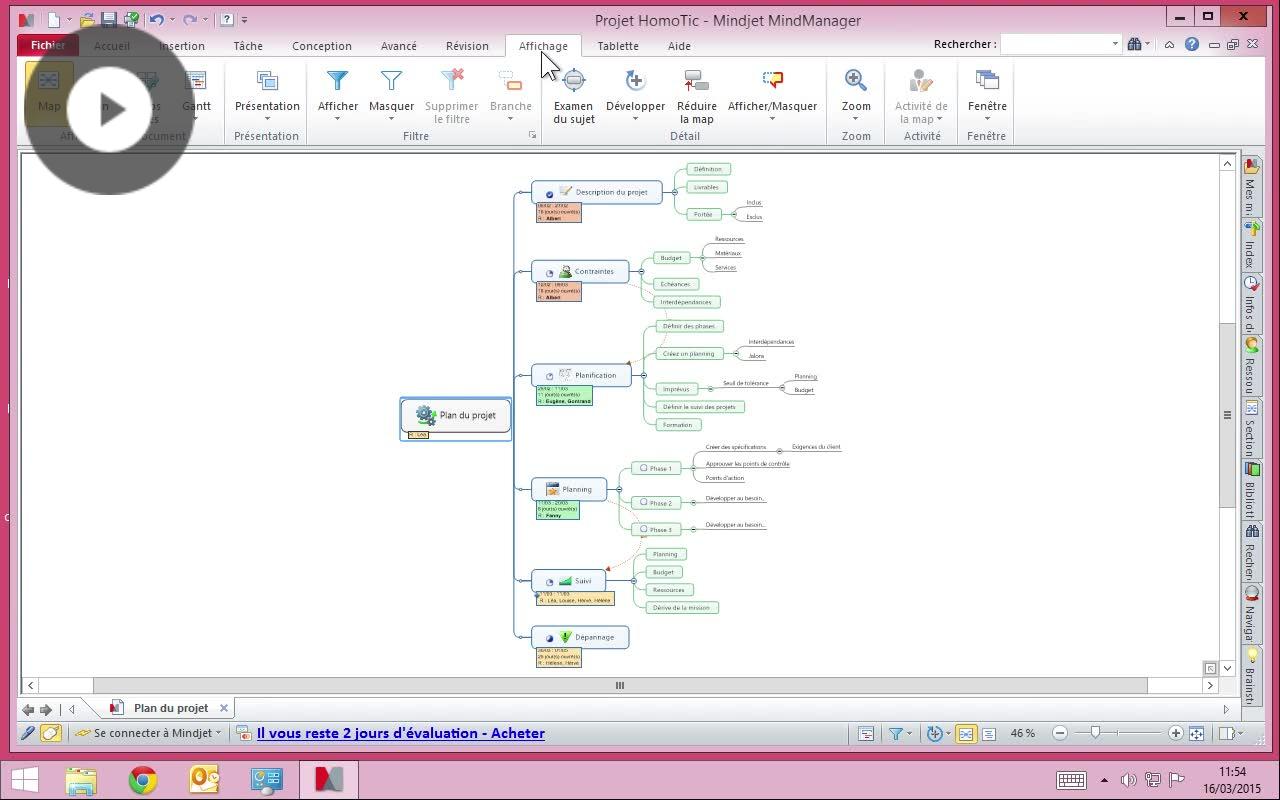1280x800 pixels.
Task: Select the Budget subtopic under Contraintes
Action: tap(670, 258)
